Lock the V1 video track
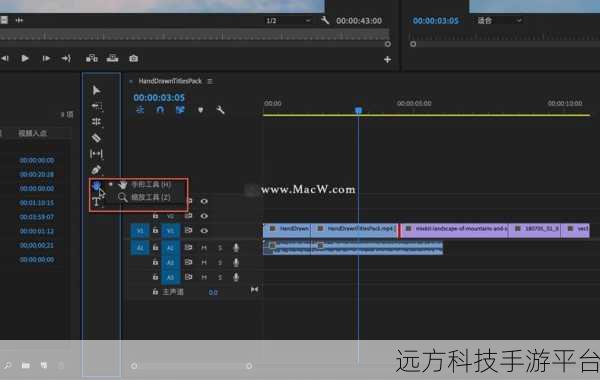 coord(155,230)
